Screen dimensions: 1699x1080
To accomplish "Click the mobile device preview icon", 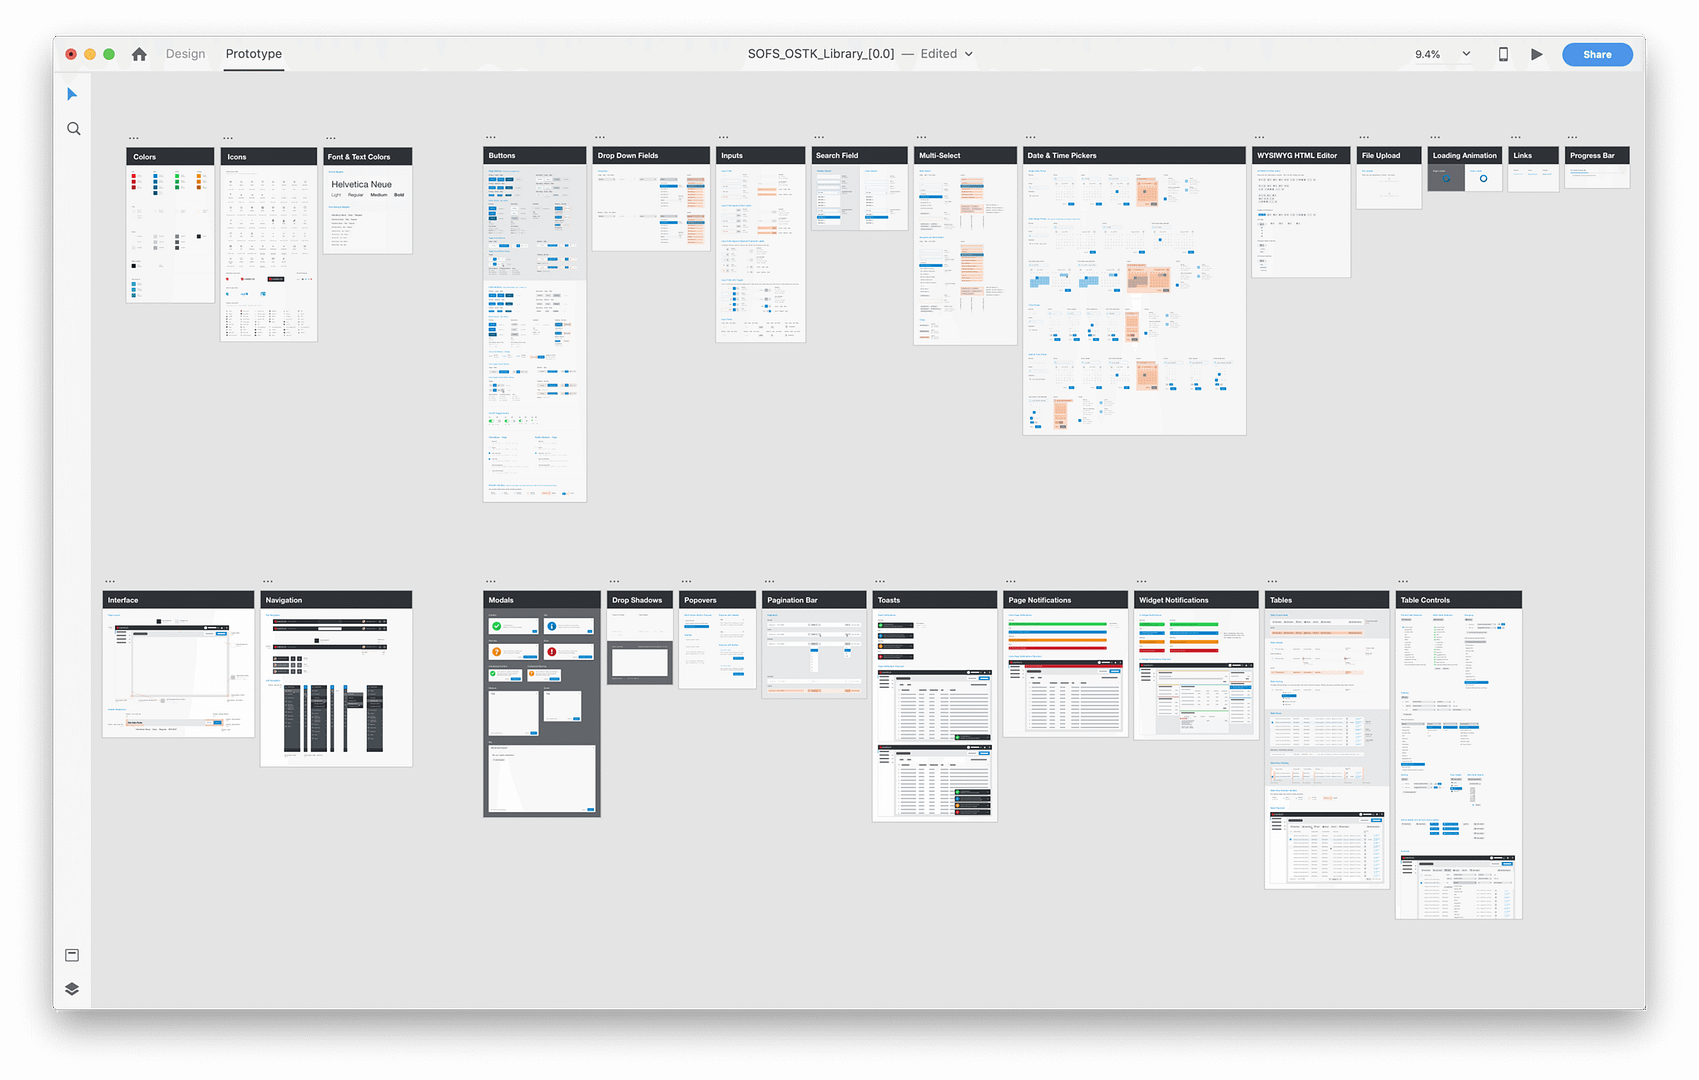I will coord(1502,54).
